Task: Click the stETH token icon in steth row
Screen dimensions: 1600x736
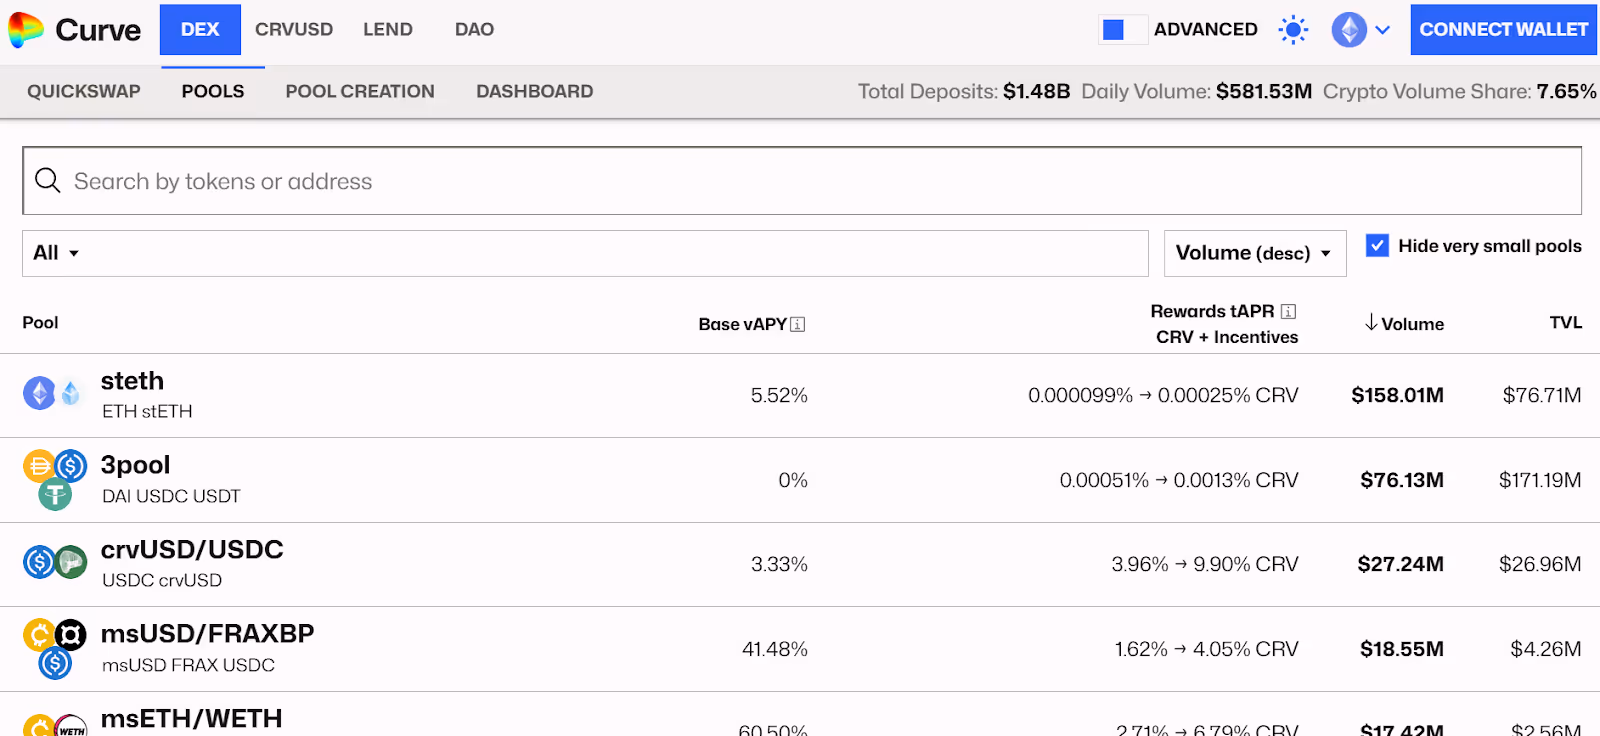Action: (x=70, y=393)
